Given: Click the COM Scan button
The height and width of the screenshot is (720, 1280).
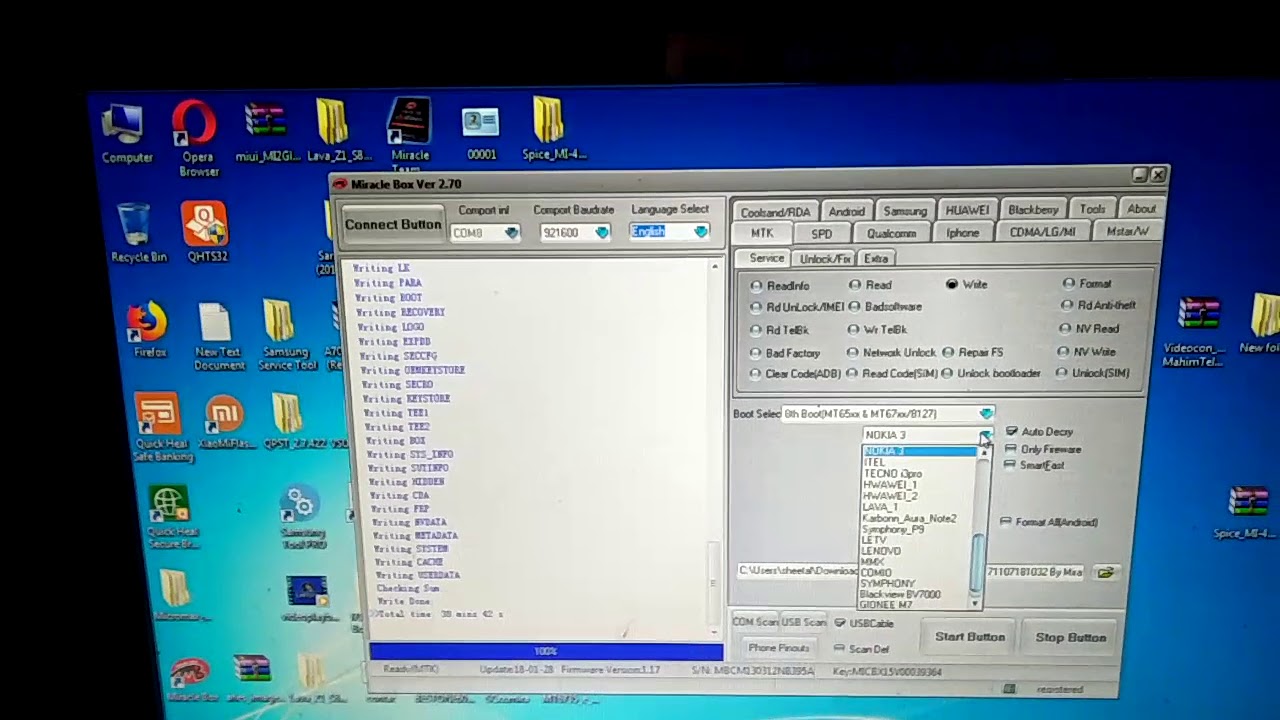Looking at the screenshot, I should point(755,622).
